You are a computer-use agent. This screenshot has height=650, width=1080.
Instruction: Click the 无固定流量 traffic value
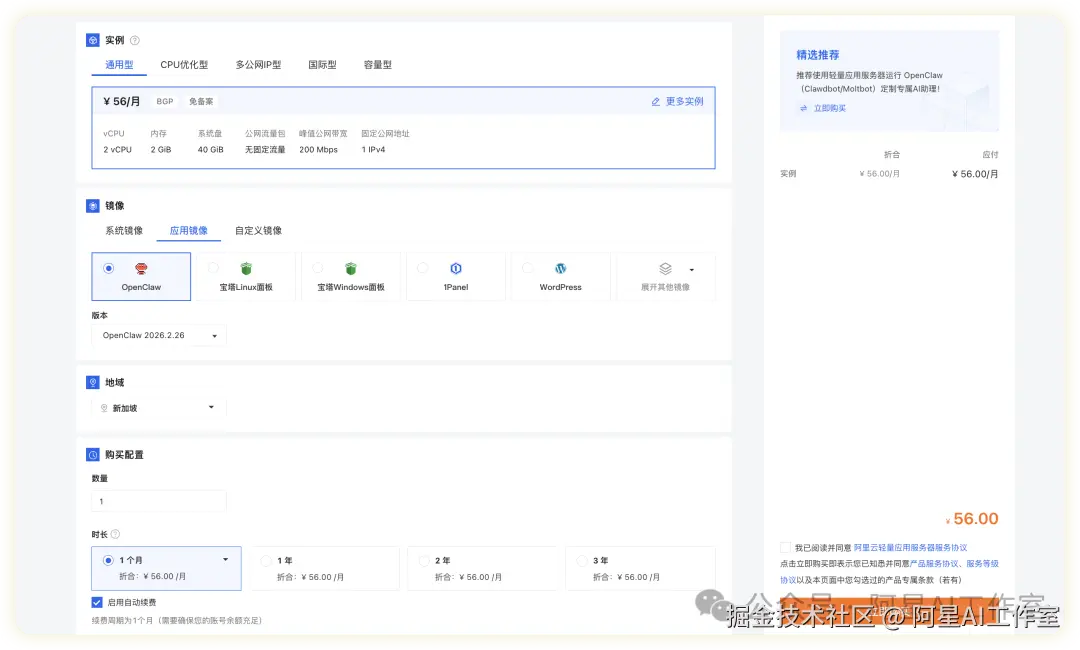265,149
